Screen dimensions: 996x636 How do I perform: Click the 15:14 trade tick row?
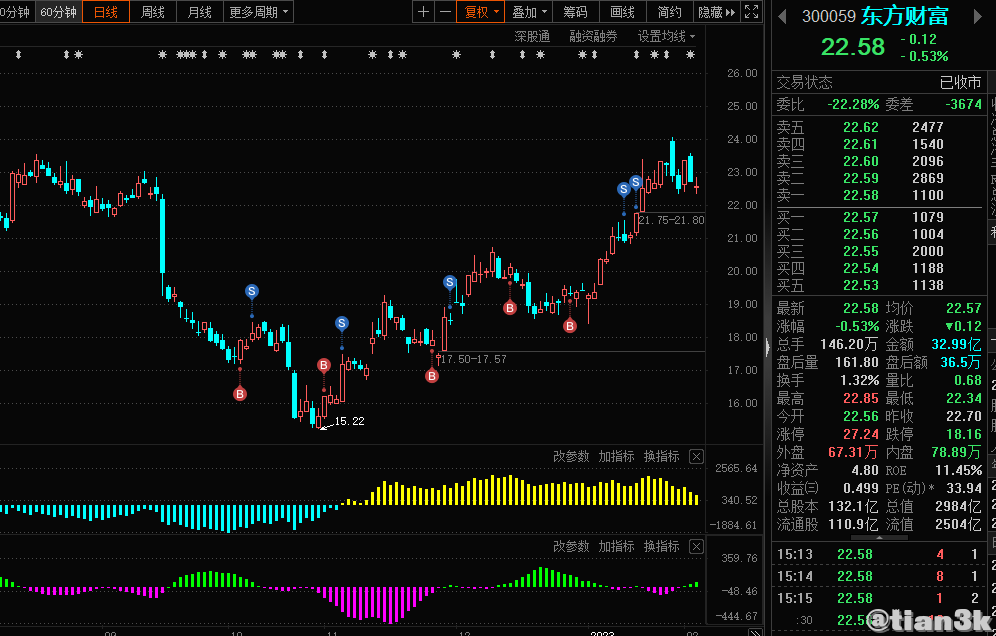(878, 576)
